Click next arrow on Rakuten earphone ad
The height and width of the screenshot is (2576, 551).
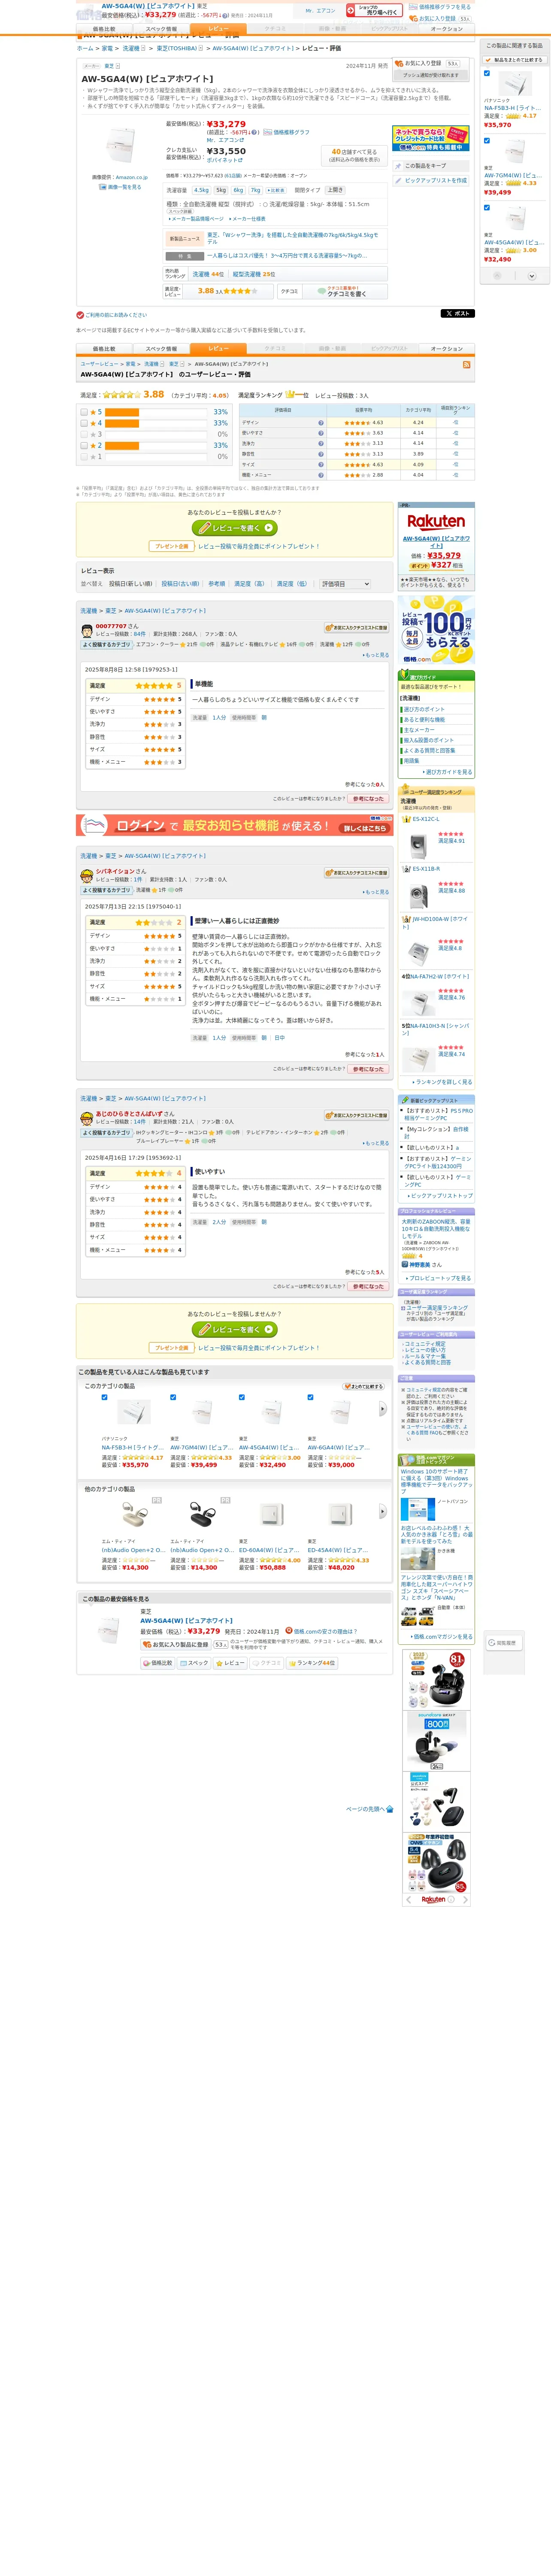point(465,1899)
